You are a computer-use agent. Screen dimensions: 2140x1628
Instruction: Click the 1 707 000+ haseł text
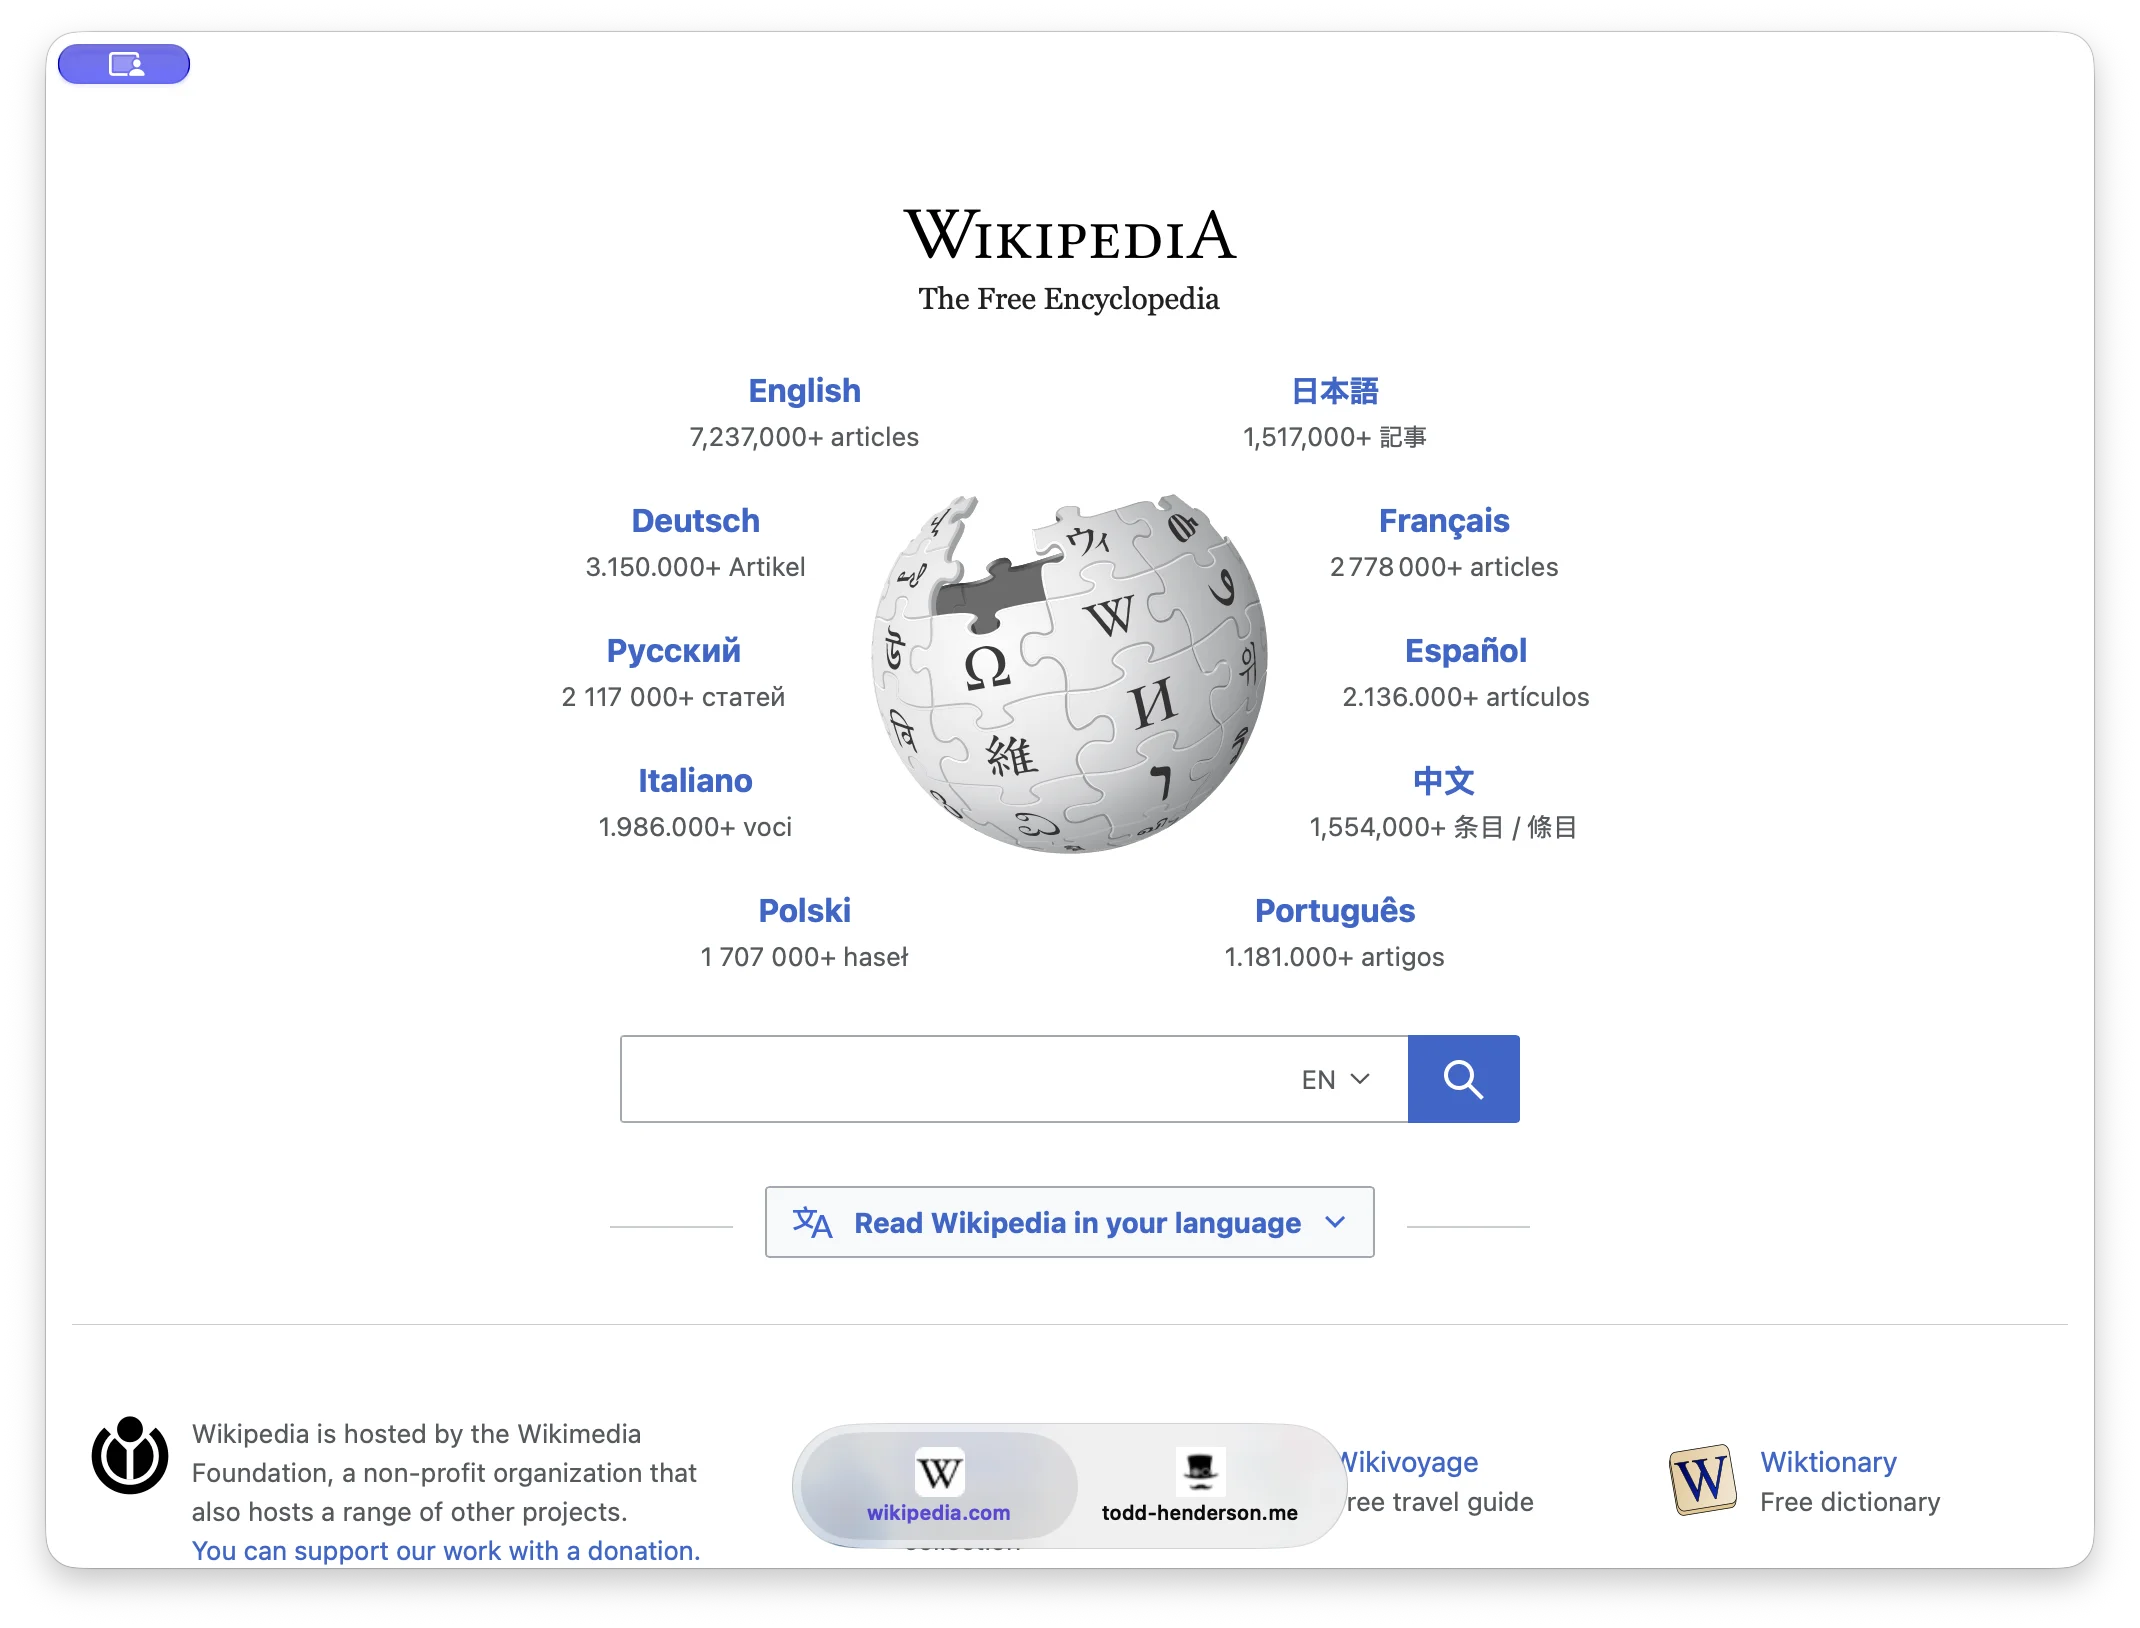(804, 957)
